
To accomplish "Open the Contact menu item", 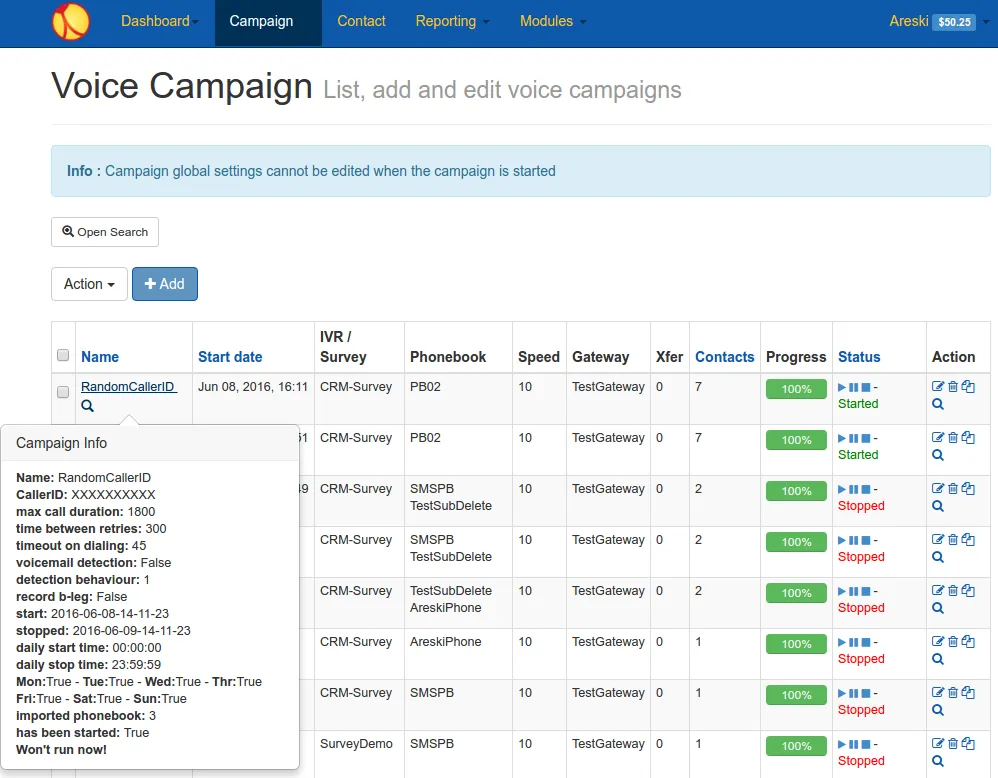I will click(361, 21).
